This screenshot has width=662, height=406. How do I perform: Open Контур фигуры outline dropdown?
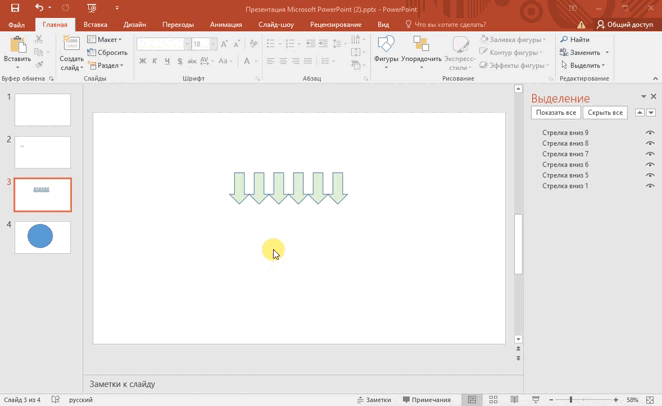click(511, 52)
